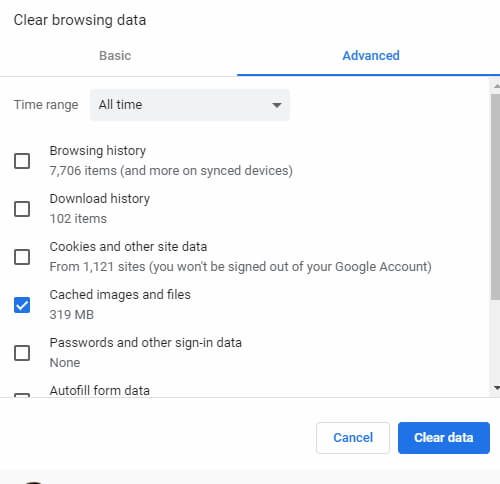
Task: Toggle the partially visible Autofill form data checkbox
Action: point(22,395)
